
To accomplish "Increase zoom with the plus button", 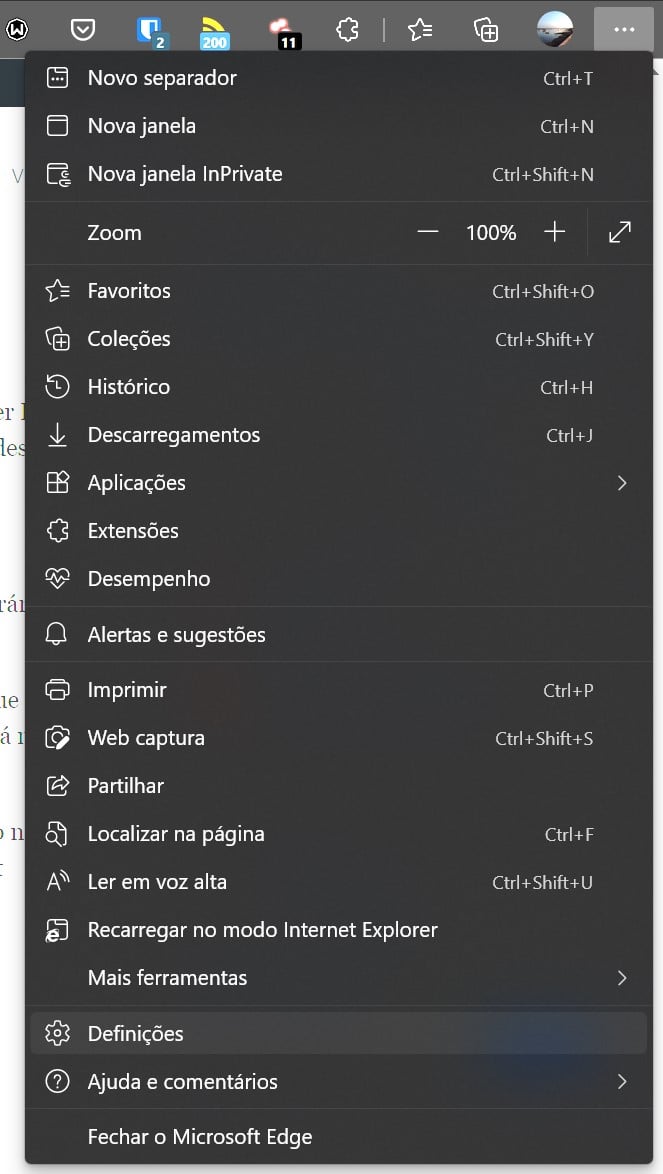I will coord(554,232).
